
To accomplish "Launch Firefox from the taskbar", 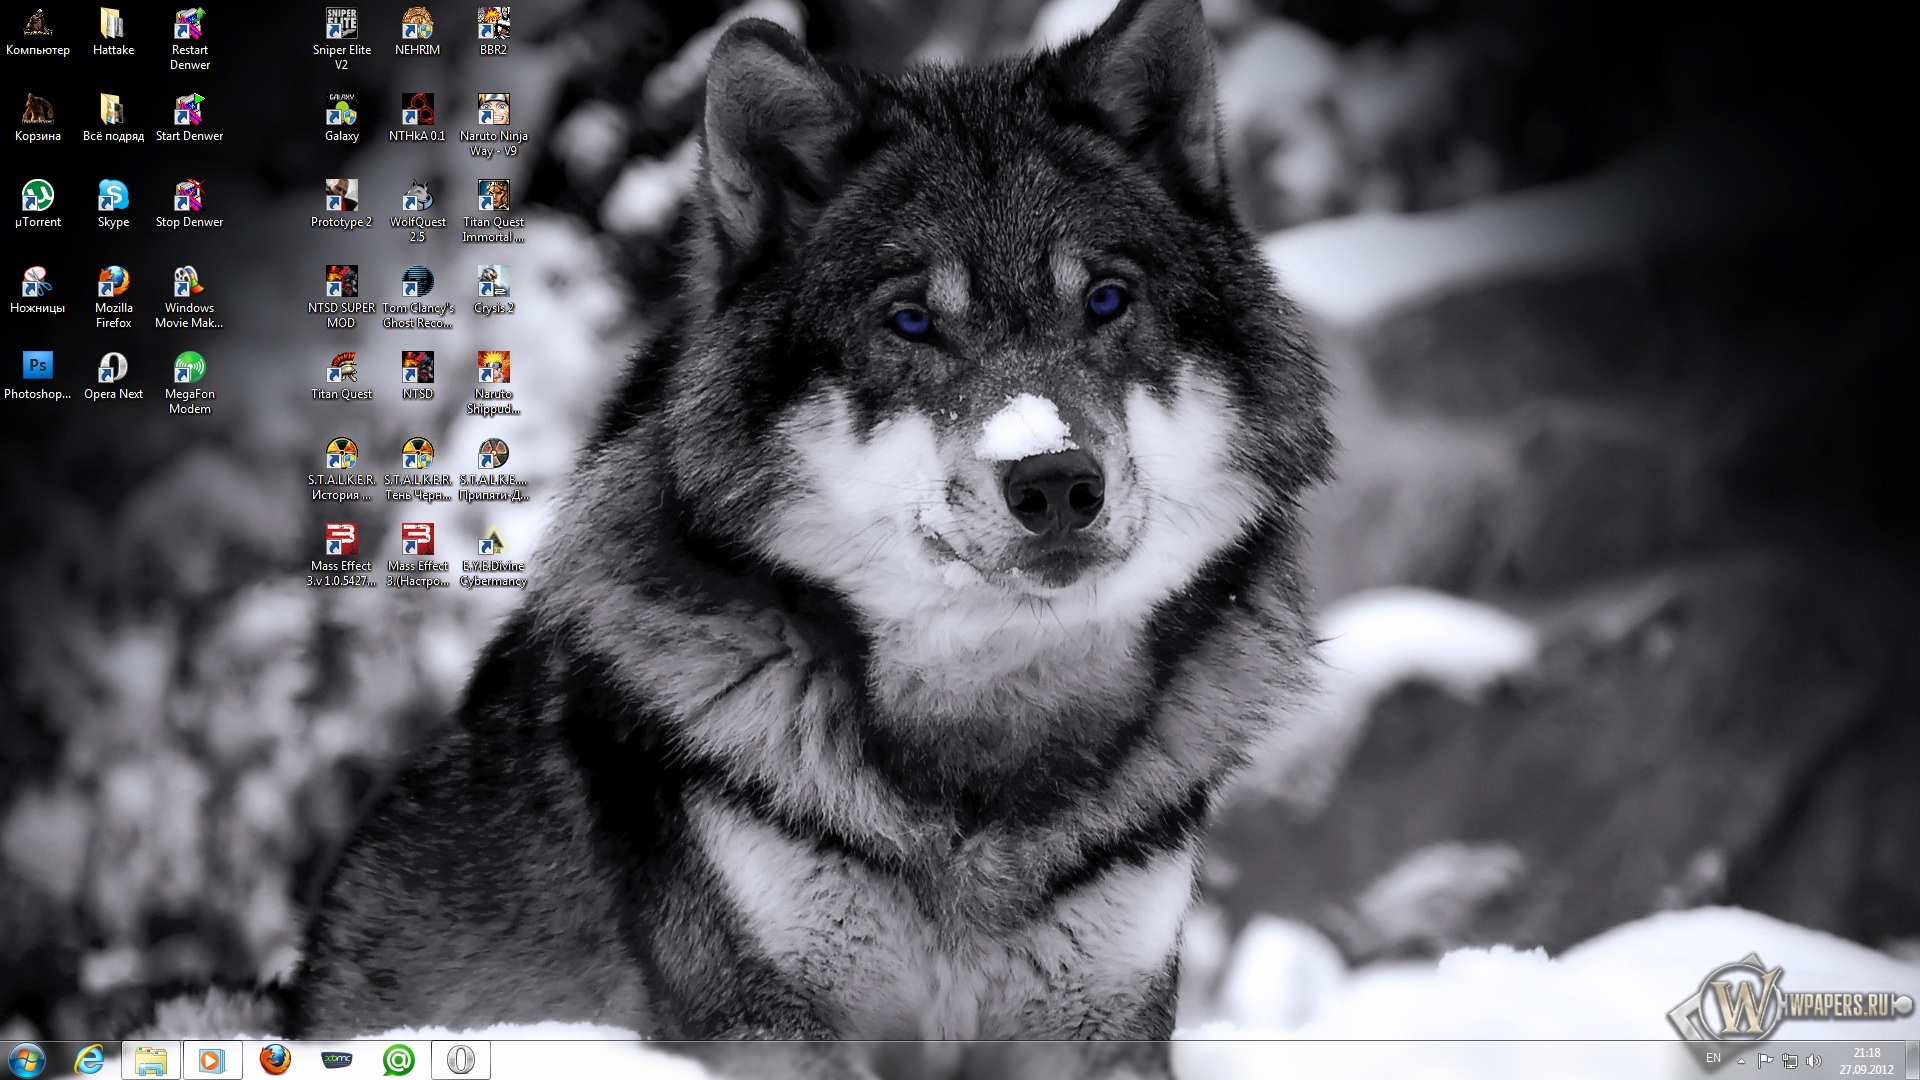I will 275,1060.
